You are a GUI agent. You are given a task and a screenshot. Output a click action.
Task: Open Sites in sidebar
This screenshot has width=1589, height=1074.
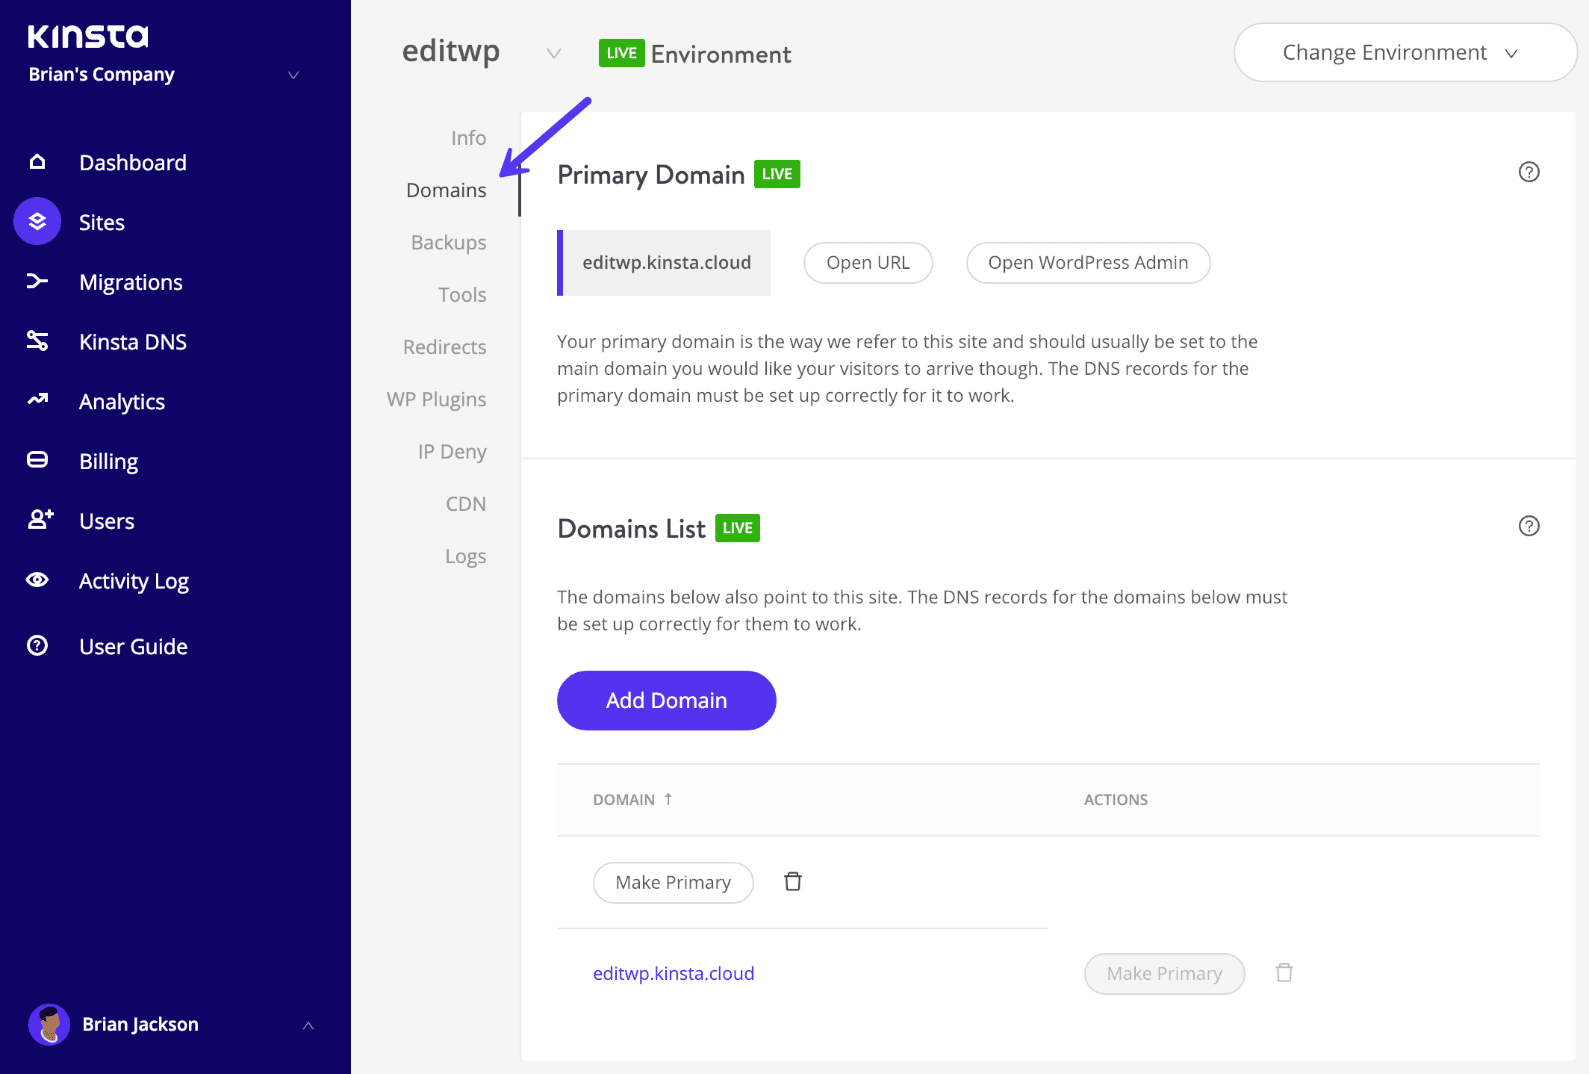102,222
